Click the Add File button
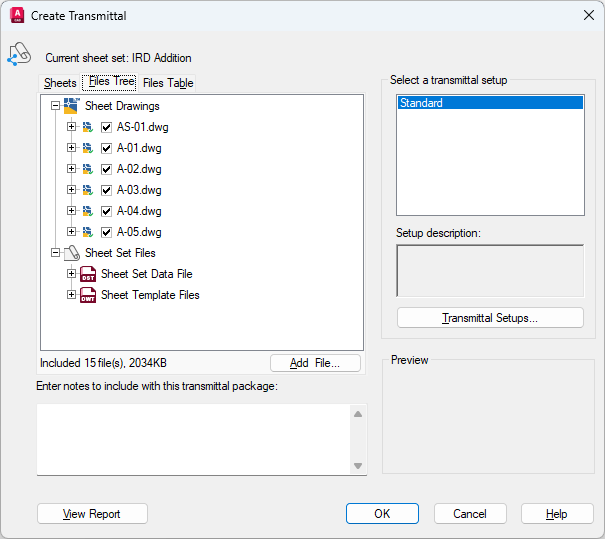Image resolution: width=605 pixels, height=539 pixels. tap(314, 363)
